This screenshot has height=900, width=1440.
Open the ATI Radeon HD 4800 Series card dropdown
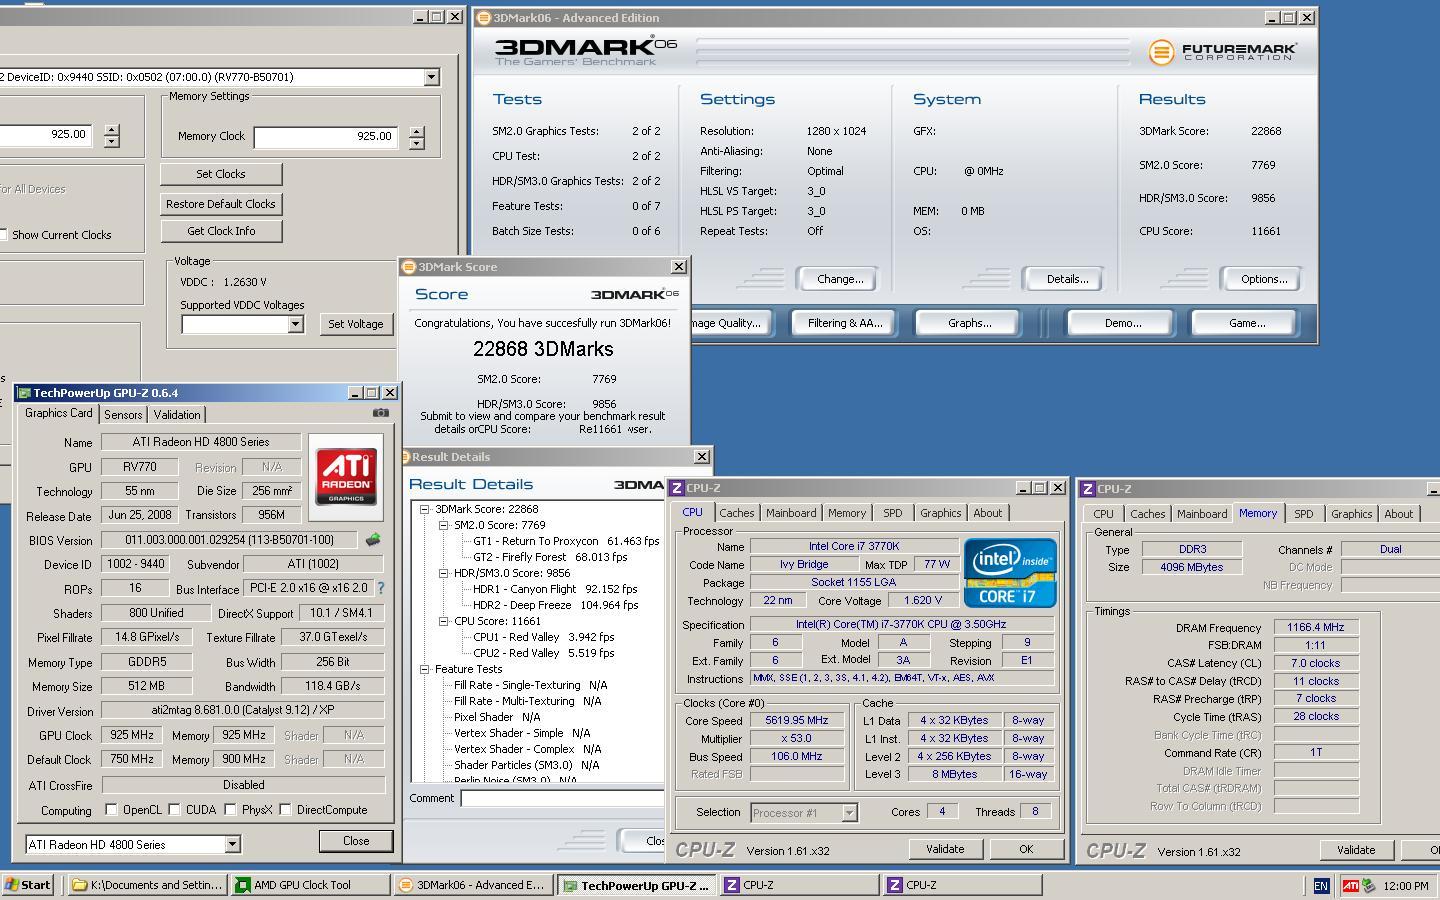coord(232,844)
